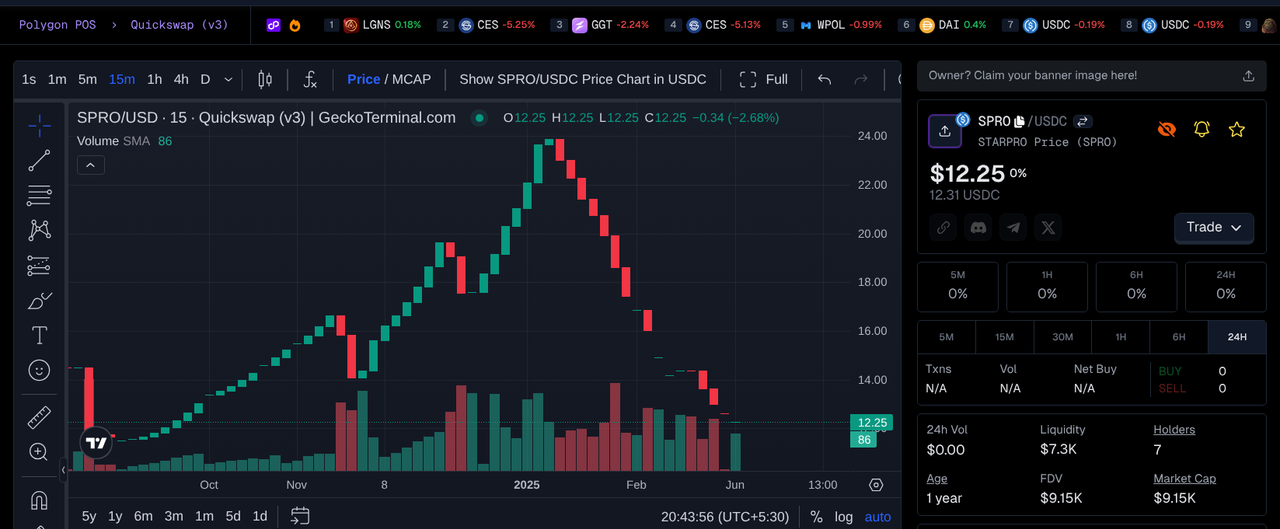Open the Telegram link icon
Screen dimensions: 1280x529
tap(1014, 228)
